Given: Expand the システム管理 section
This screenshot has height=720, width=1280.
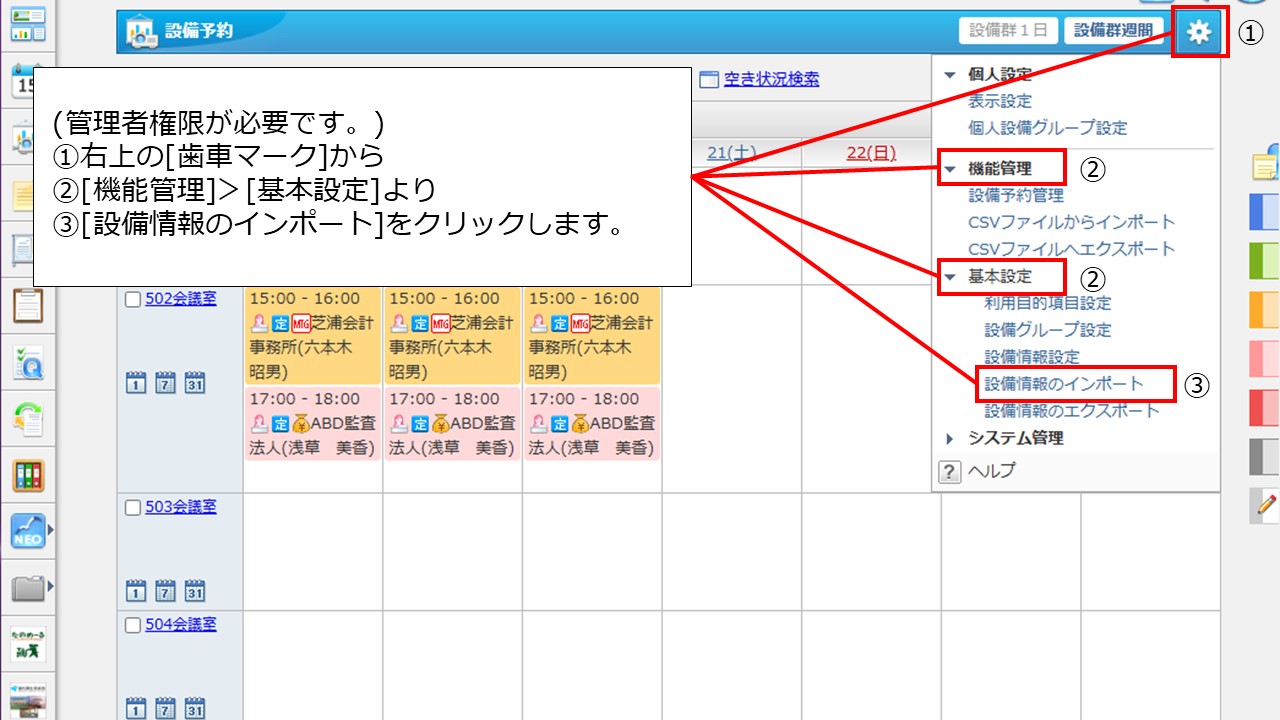Looking at the screenshot, I should [x=950, y=438].
